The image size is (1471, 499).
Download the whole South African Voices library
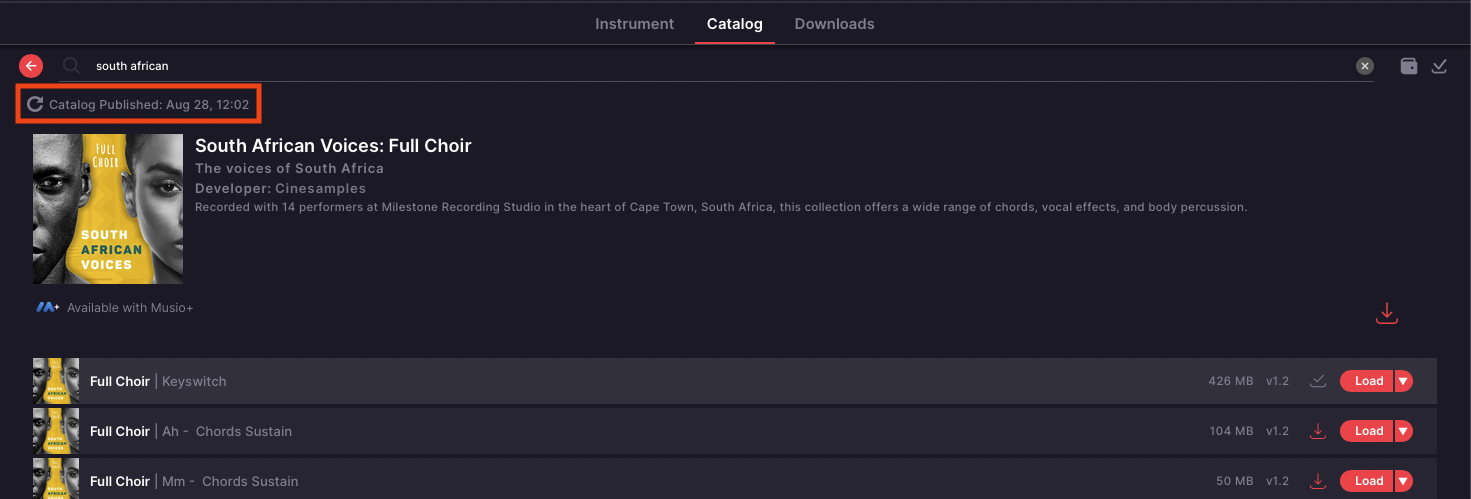(1386, 313)
